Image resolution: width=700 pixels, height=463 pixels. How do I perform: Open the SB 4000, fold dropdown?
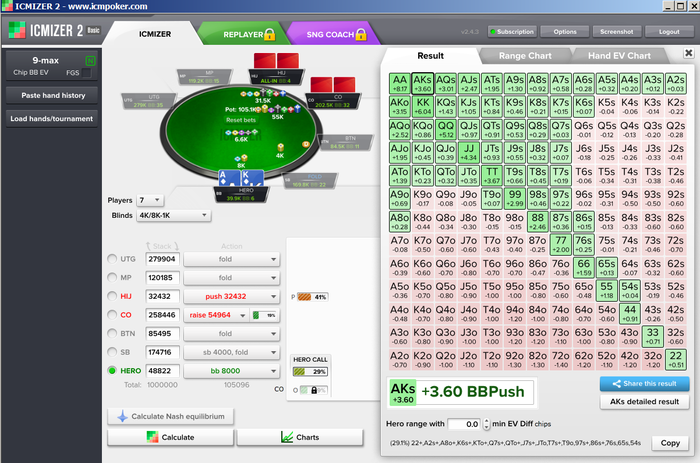pyautogui.click(x=232, y=352)
